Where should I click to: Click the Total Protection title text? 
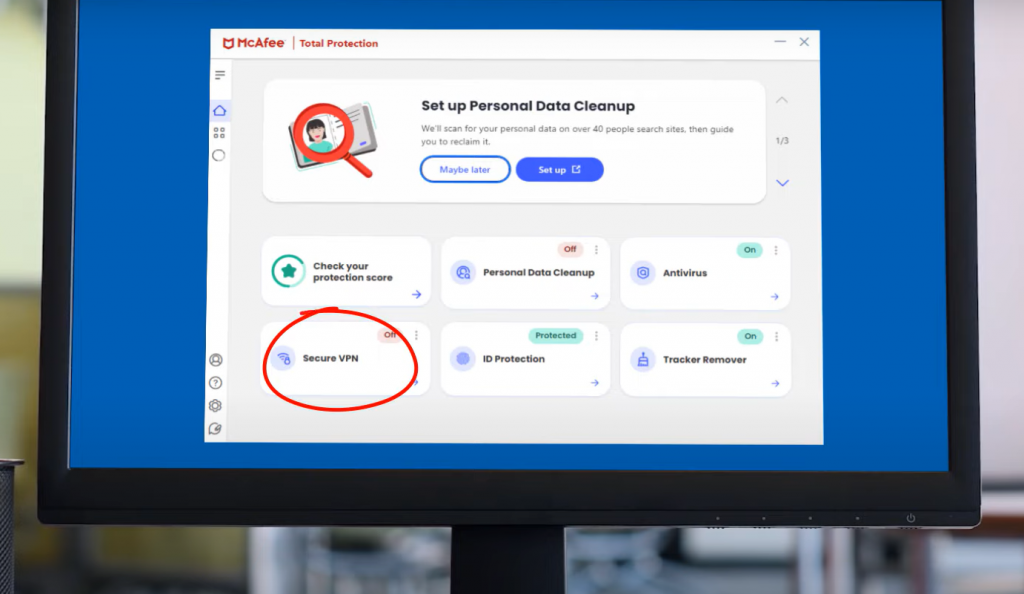[x=339, y=44]
